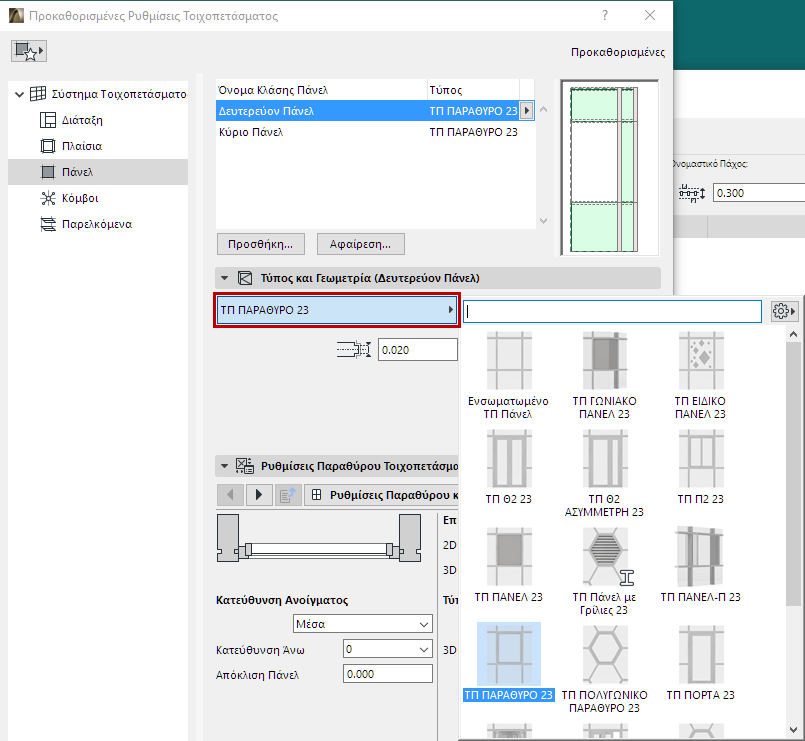
Task: Open the Μέσα opening direction dropdown
Action: coord(362,624)
